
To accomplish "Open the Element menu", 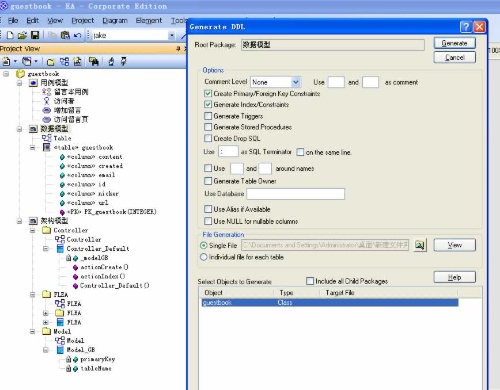I will tap(149, 21).
